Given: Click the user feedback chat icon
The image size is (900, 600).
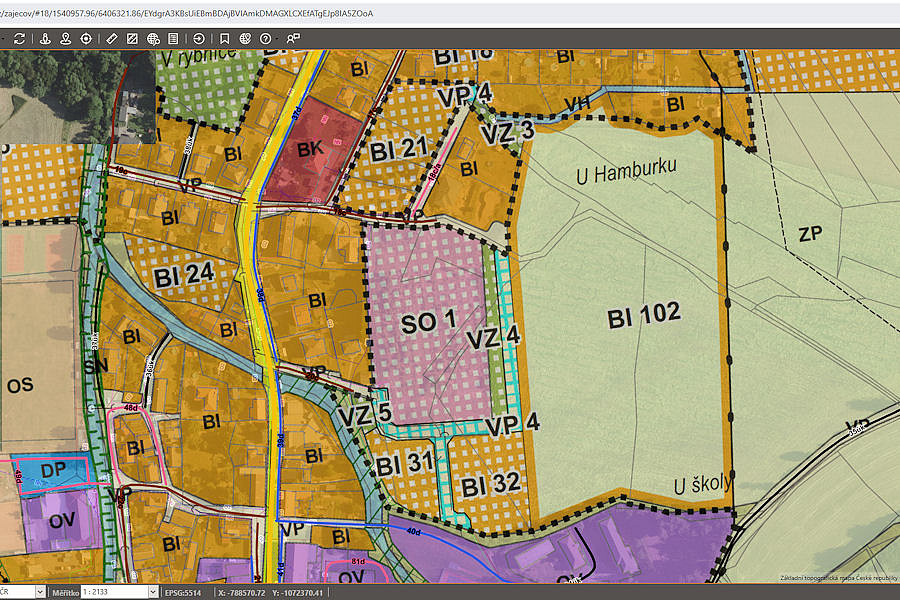Looking at the screenshot, I should [x=293, y=38].
